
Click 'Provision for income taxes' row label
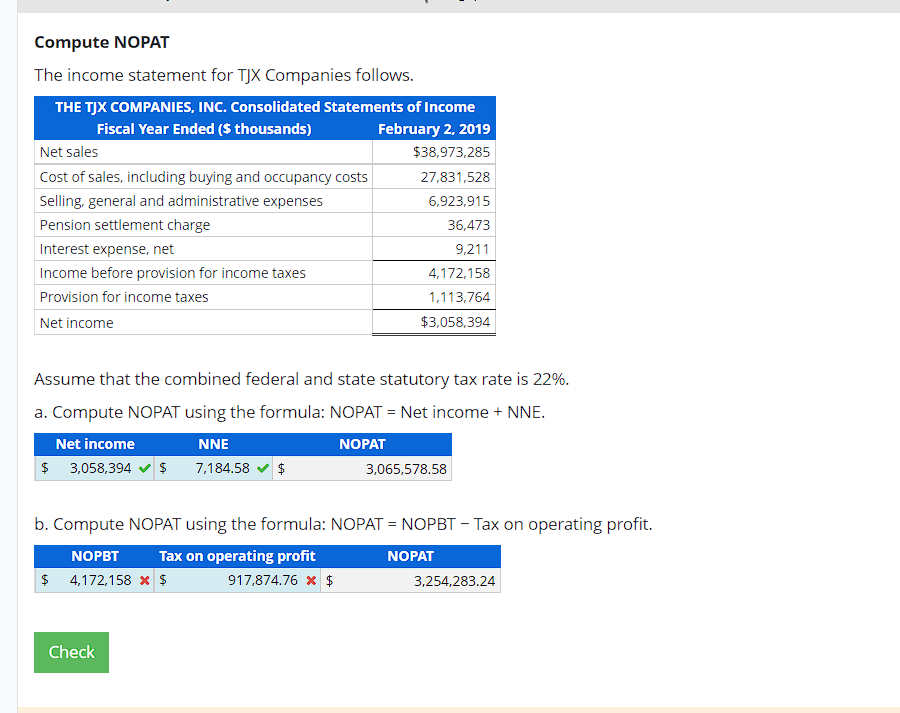(124, 297)
